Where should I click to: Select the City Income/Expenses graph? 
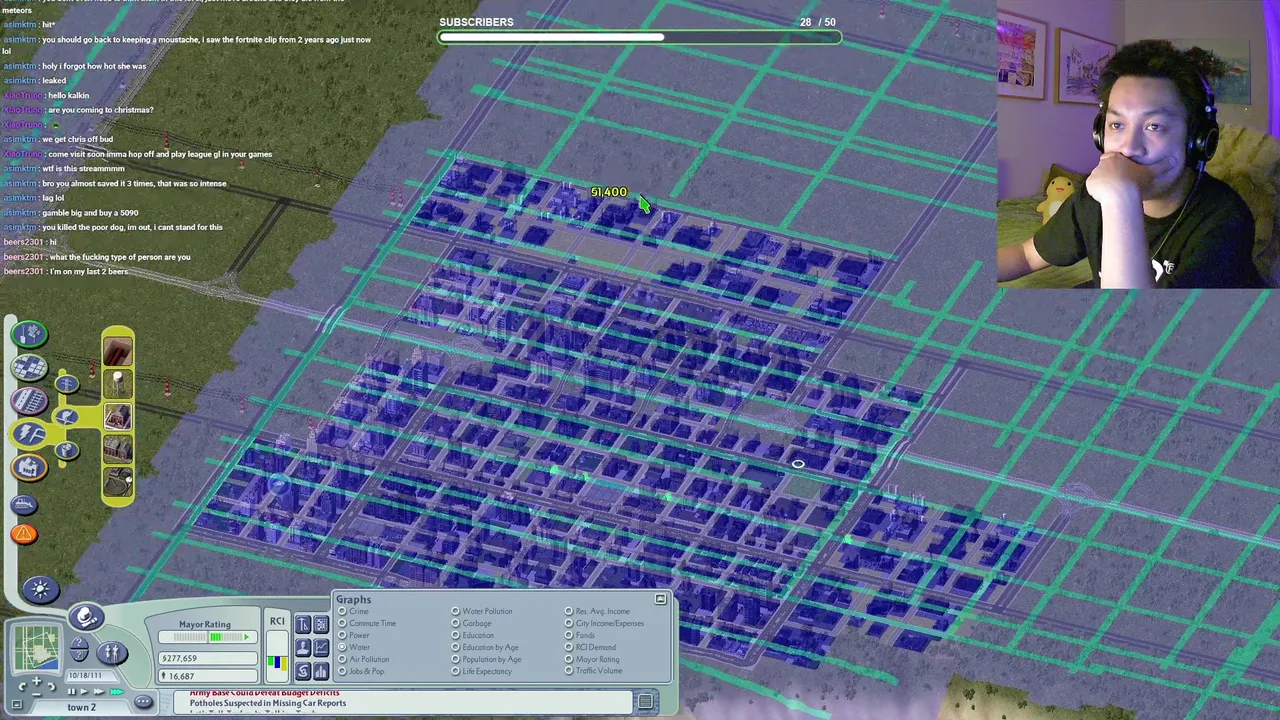coord(569,623)
